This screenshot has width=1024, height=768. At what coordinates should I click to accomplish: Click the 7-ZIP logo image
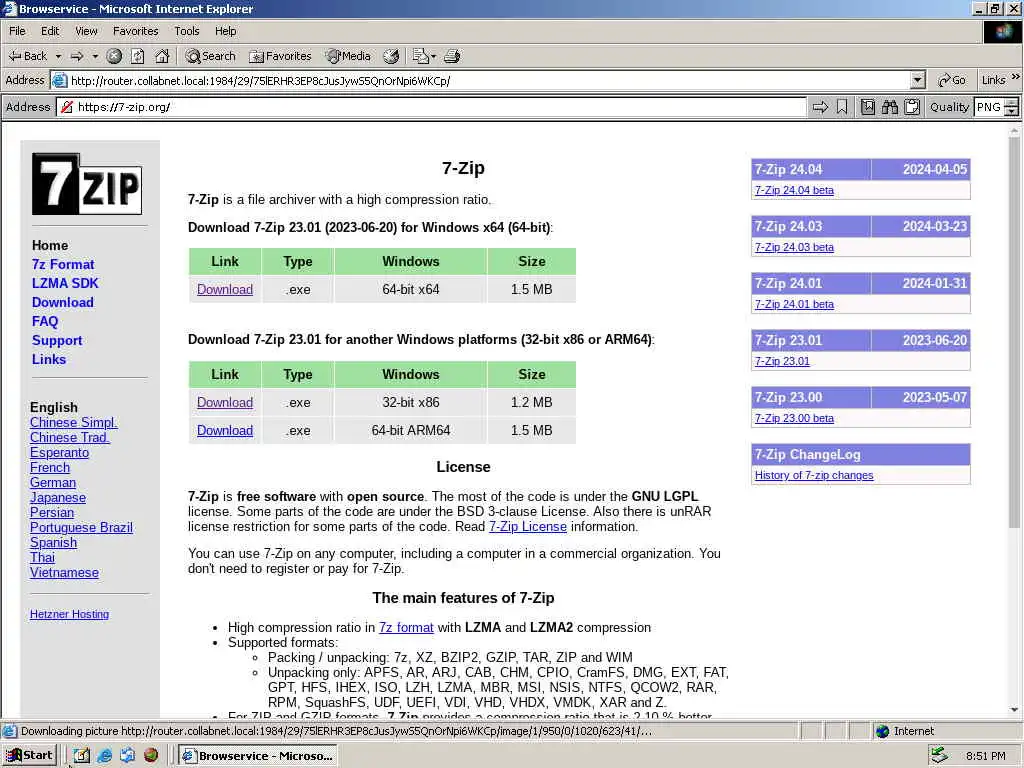(87, 184)
